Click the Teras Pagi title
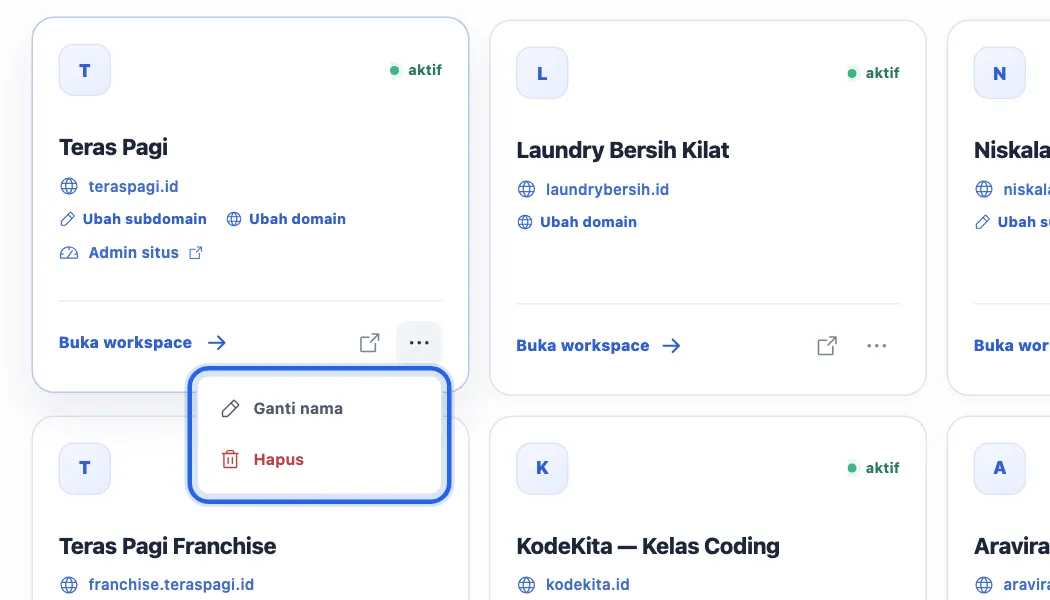Image resolution: width=1050 pixels, height=600 pixels. (113, 147)
